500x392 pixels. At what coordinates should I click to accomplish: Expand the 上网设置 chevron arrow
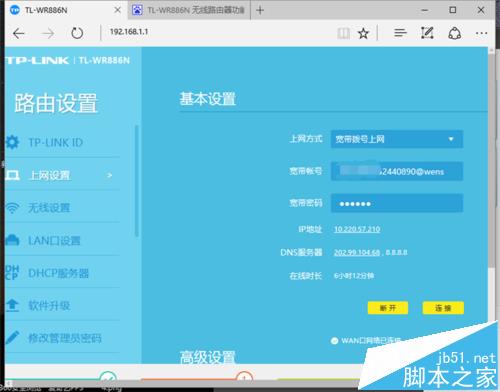pos(109,175)
